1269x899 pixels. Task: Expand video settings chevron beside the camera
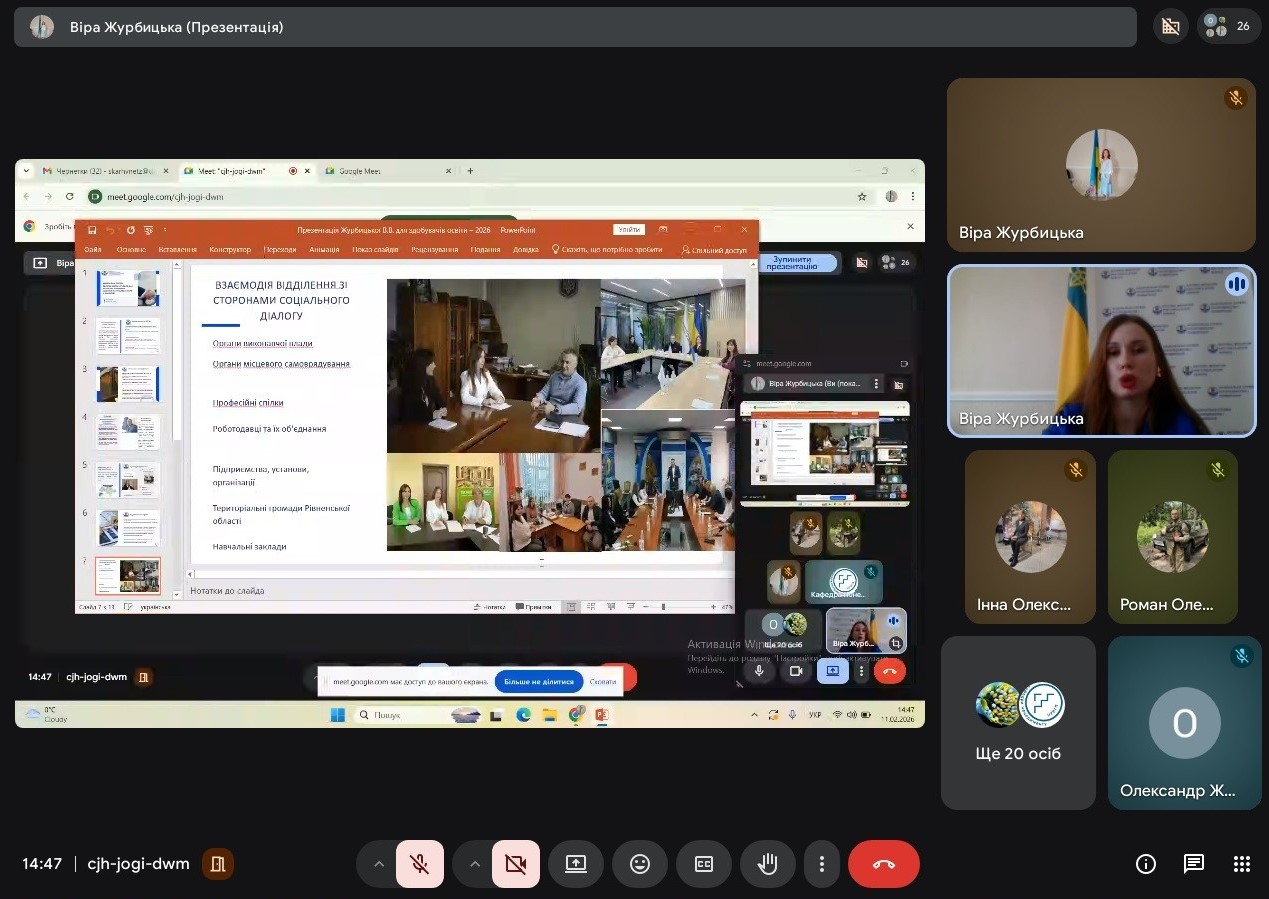click(474, 864)
